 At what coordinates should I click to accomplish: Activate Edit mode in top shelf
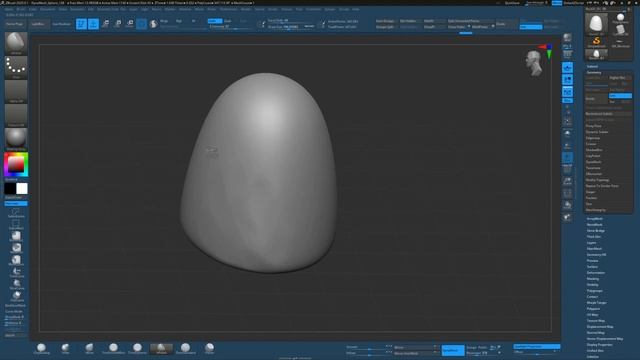(81, 24)
